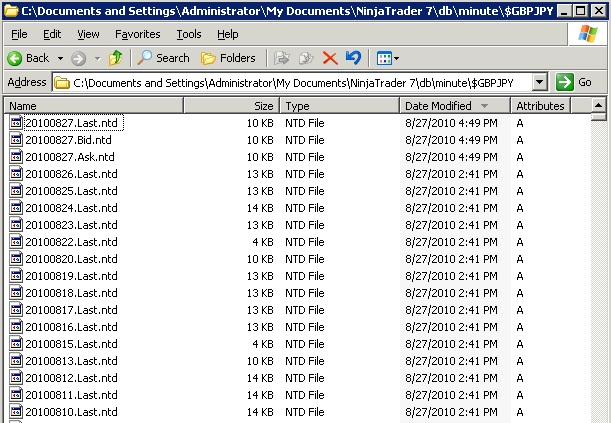
Task: Click the file icon of 20100824.Last.ntd
Action: (16, 208)
